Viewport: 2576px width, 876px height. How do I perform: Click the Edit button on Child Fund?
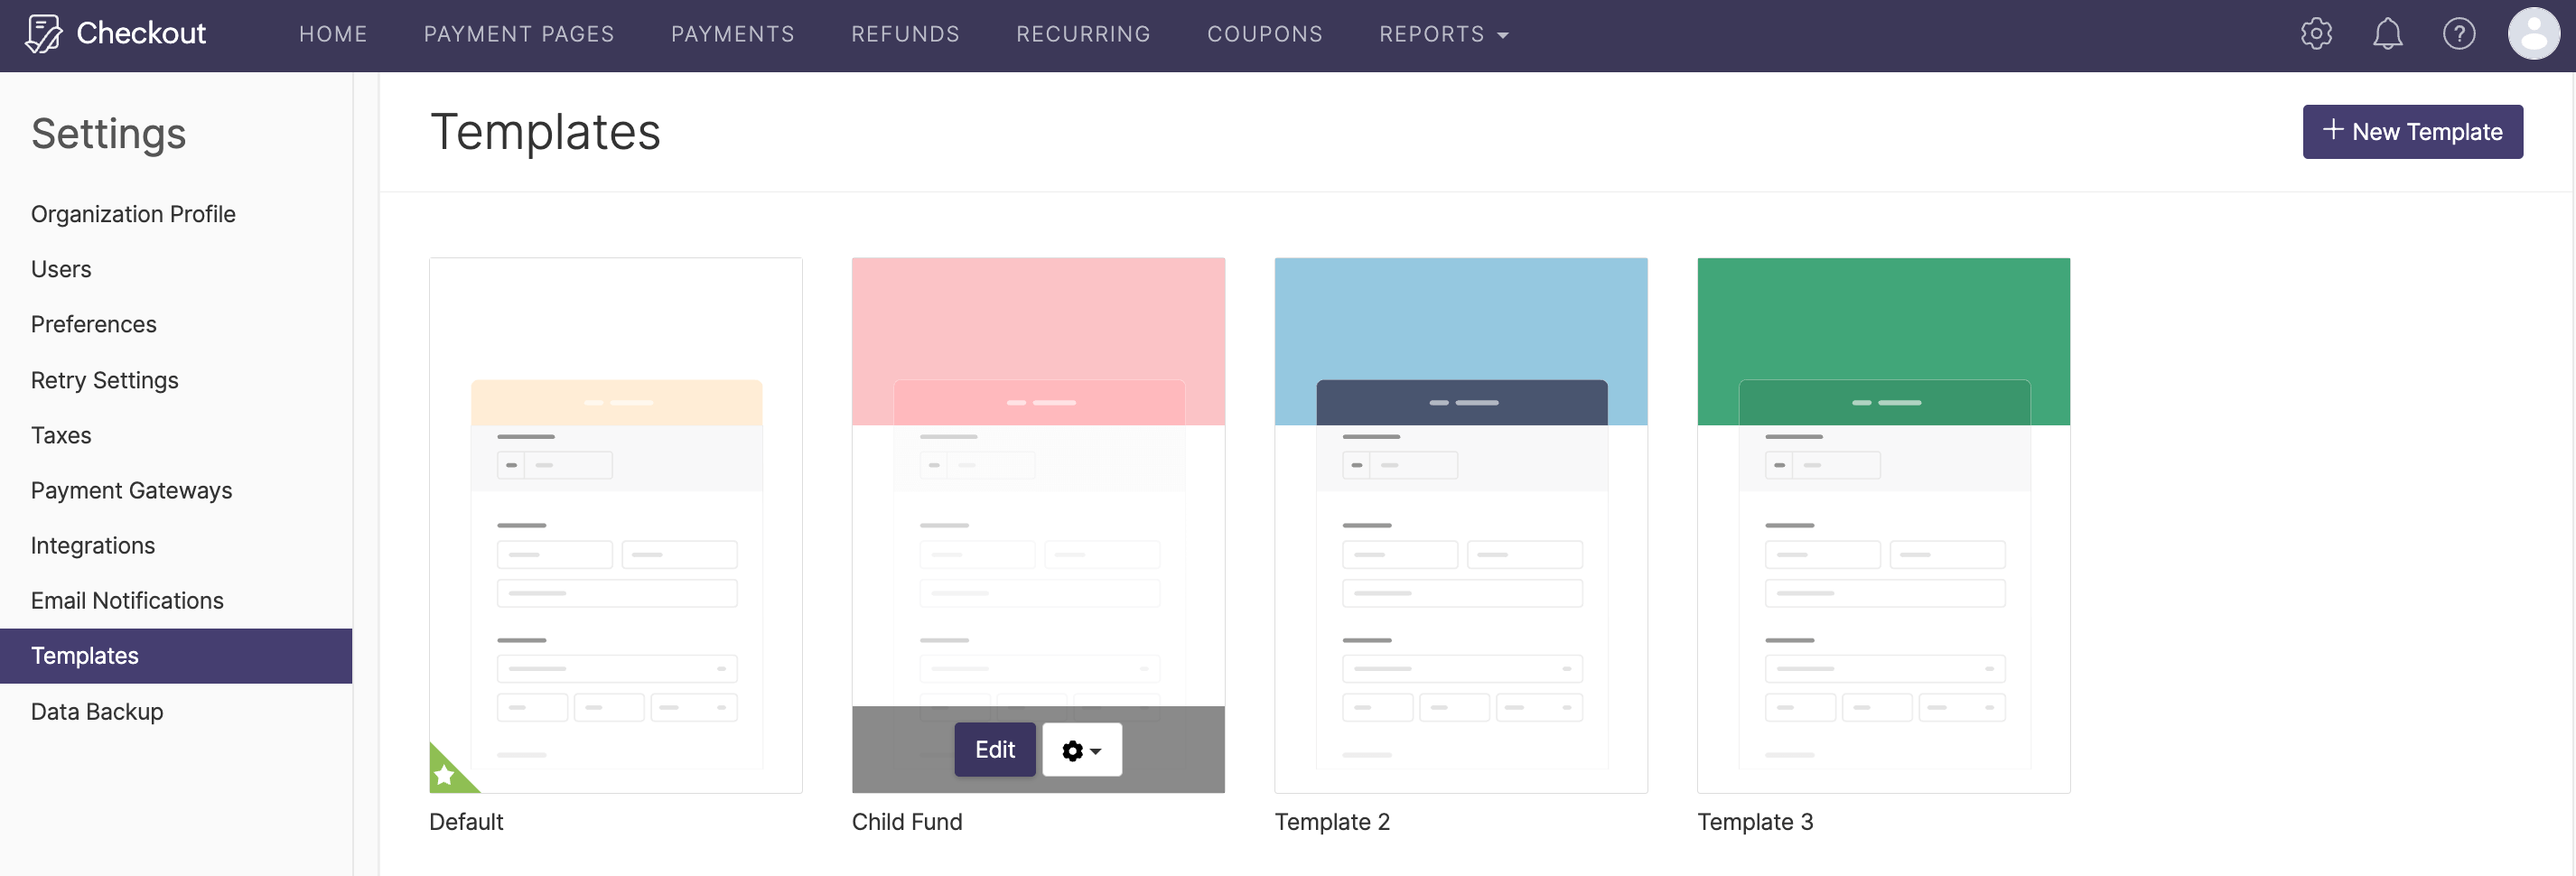click(994, 749)
